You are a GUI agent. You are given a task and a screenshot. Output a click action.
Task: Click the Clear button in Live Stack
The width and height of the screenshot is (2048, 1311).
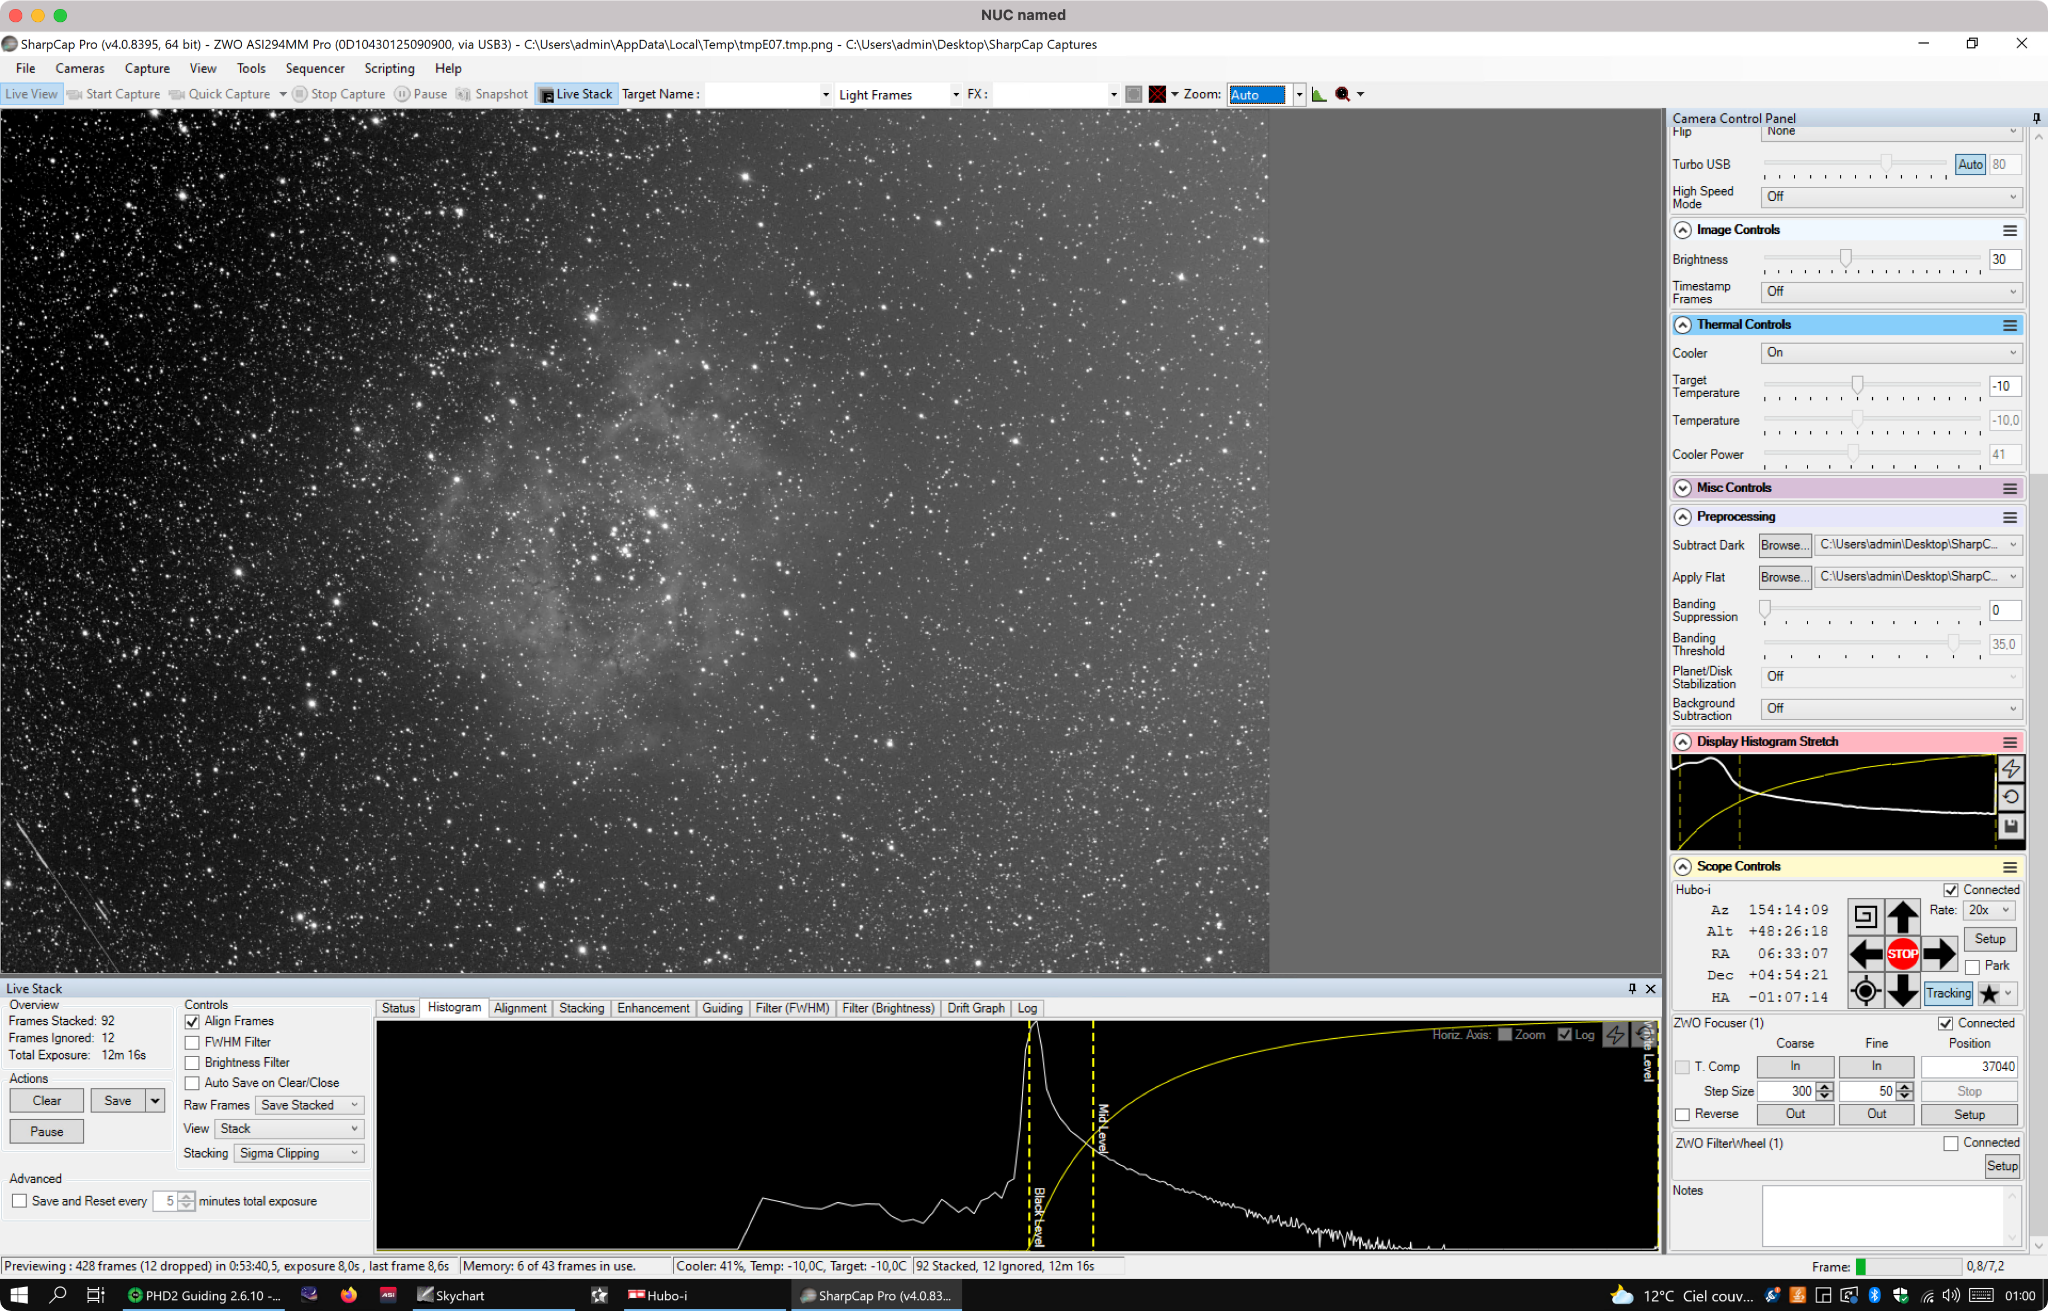47,1101
